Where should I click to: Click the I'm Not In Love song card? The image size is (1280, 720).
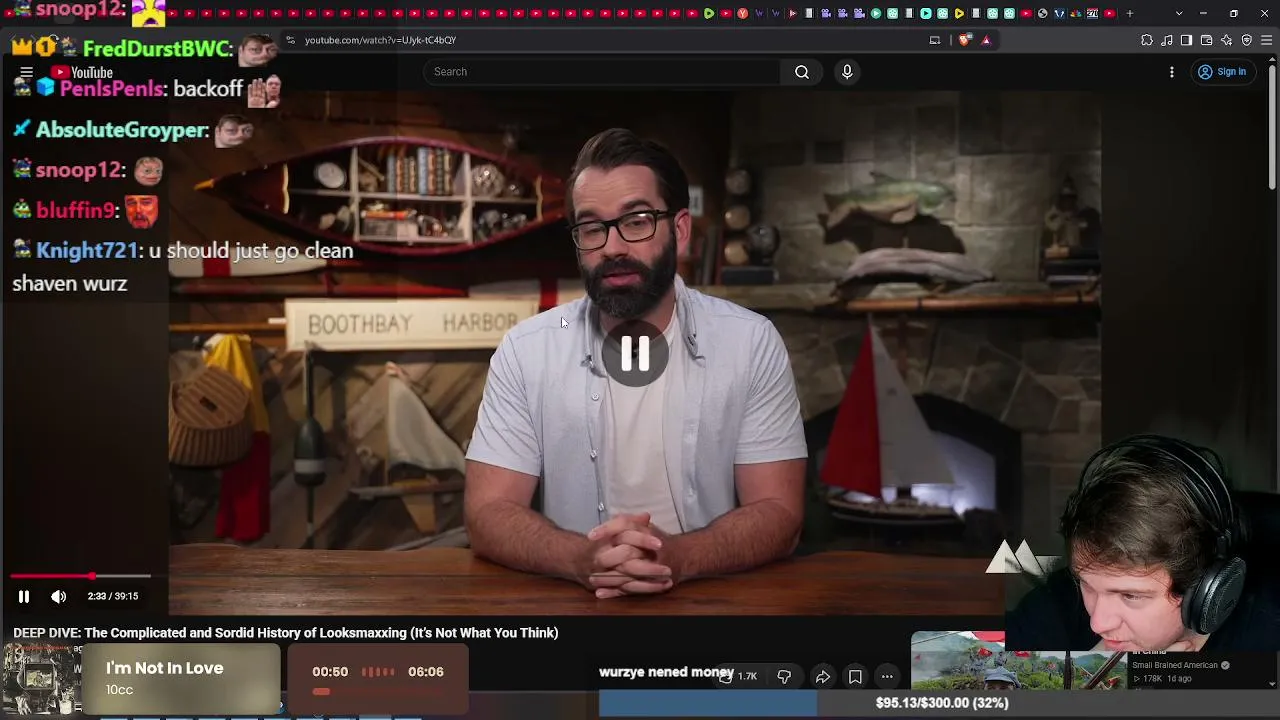(x=181, y=679)
